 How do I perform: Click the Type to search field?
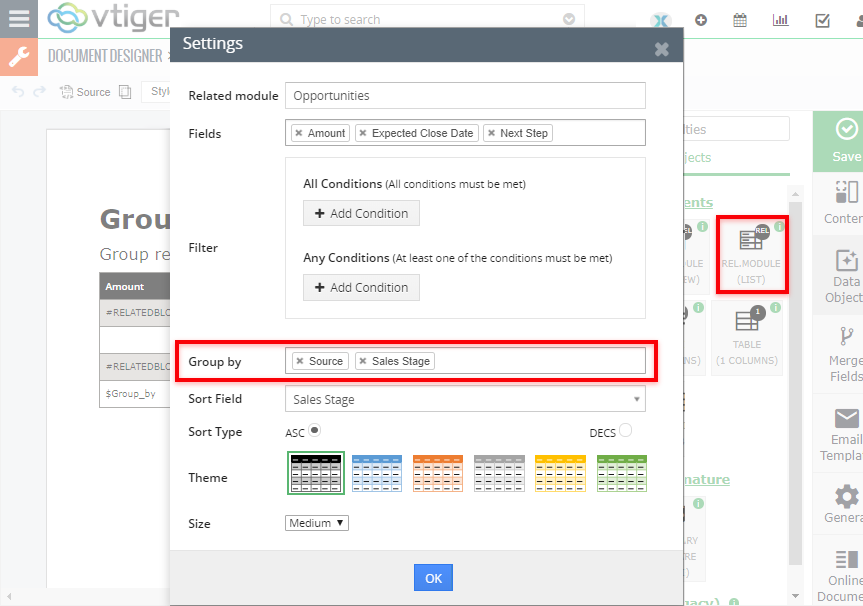(427, 19)
